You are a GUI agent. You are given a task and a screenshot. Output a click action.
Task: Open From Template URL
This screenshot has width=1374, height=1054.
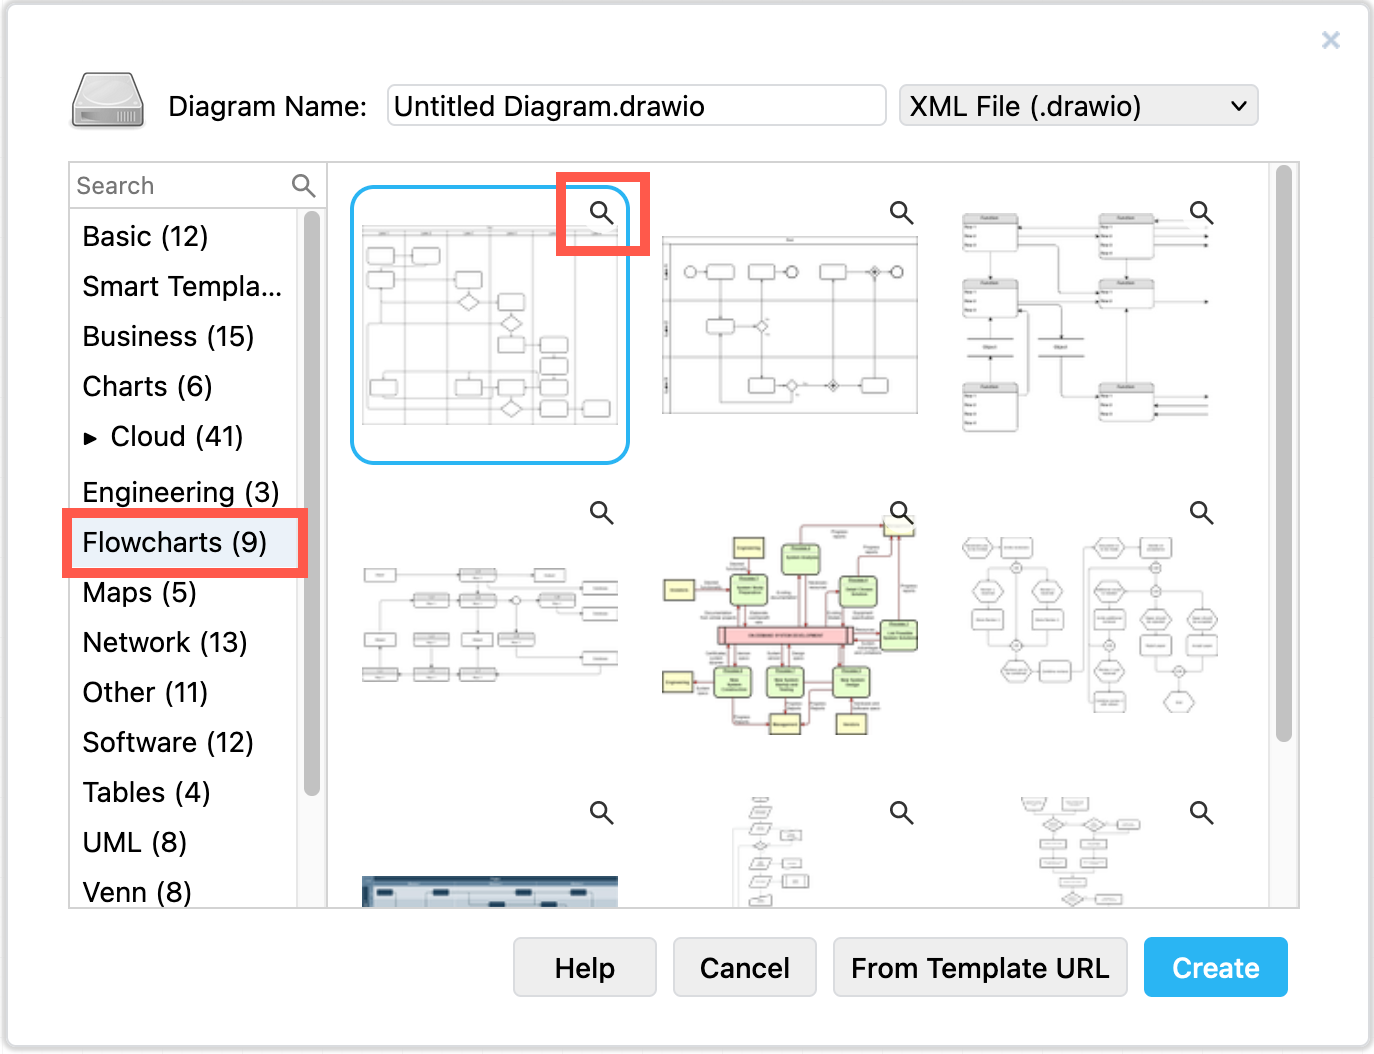[980, 967]
